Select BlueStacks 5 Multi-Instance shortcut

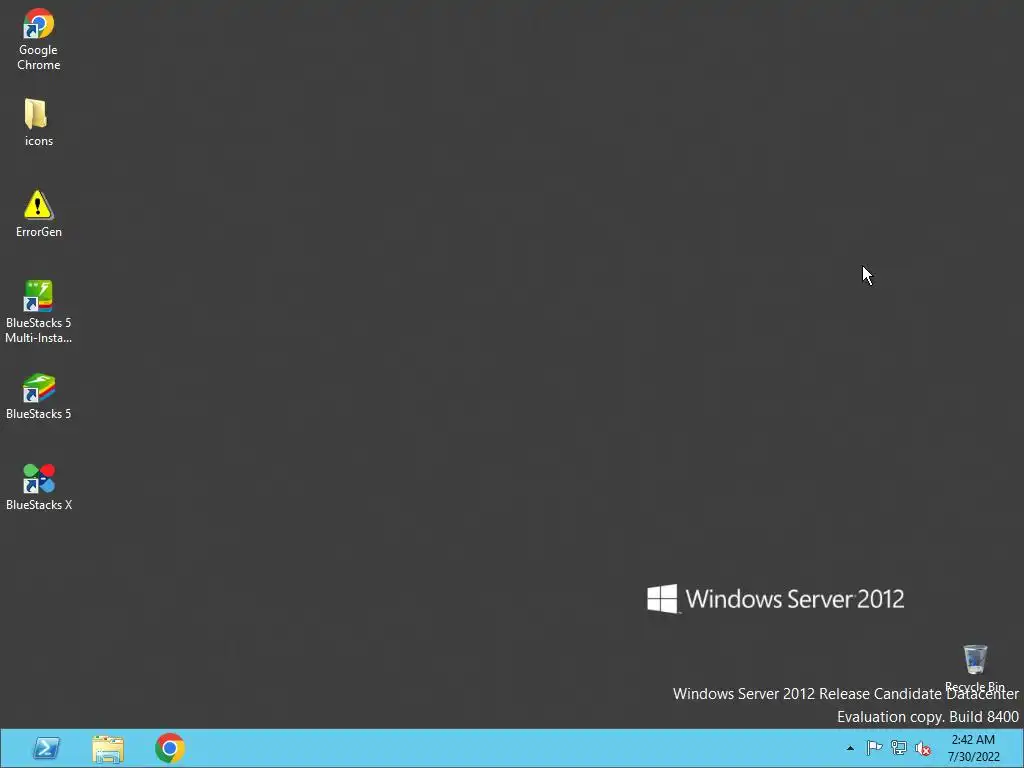(x=39, y=312)
